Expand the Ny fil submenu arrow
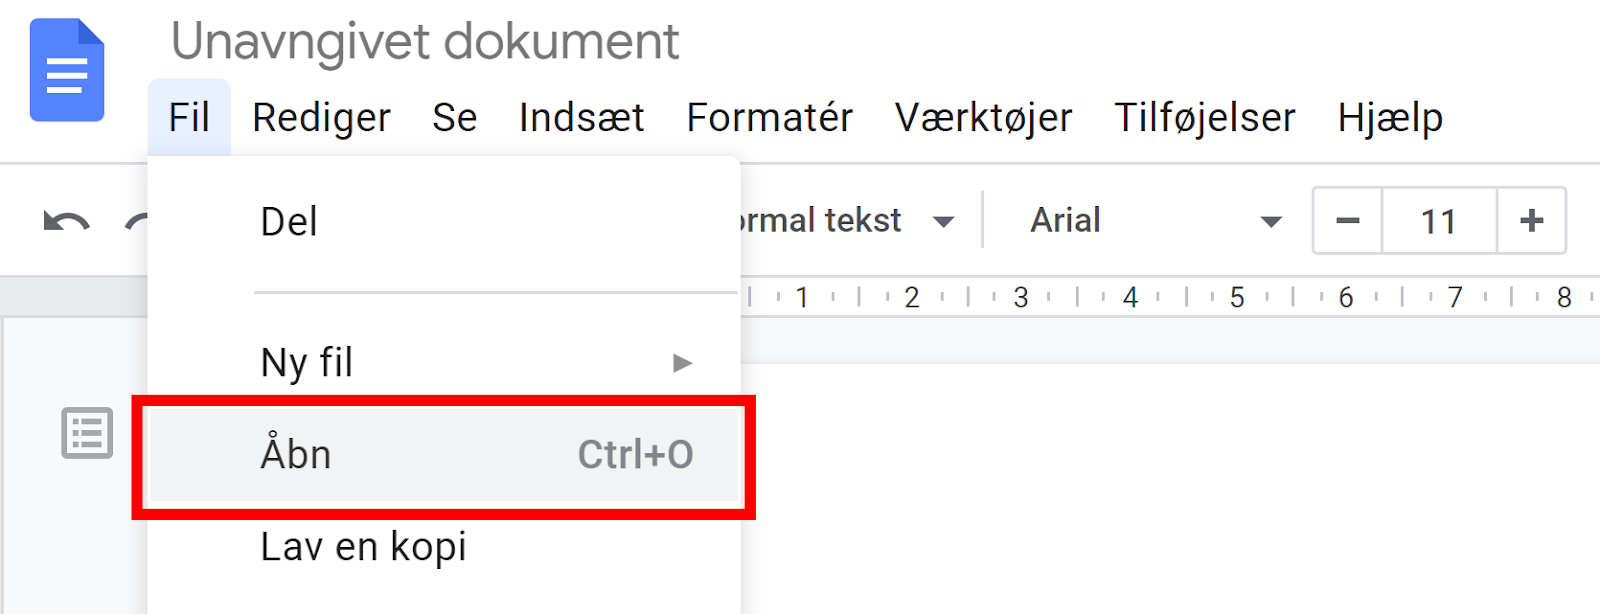The height and width of the screenshot is (614, 1600). click(682, 362)
